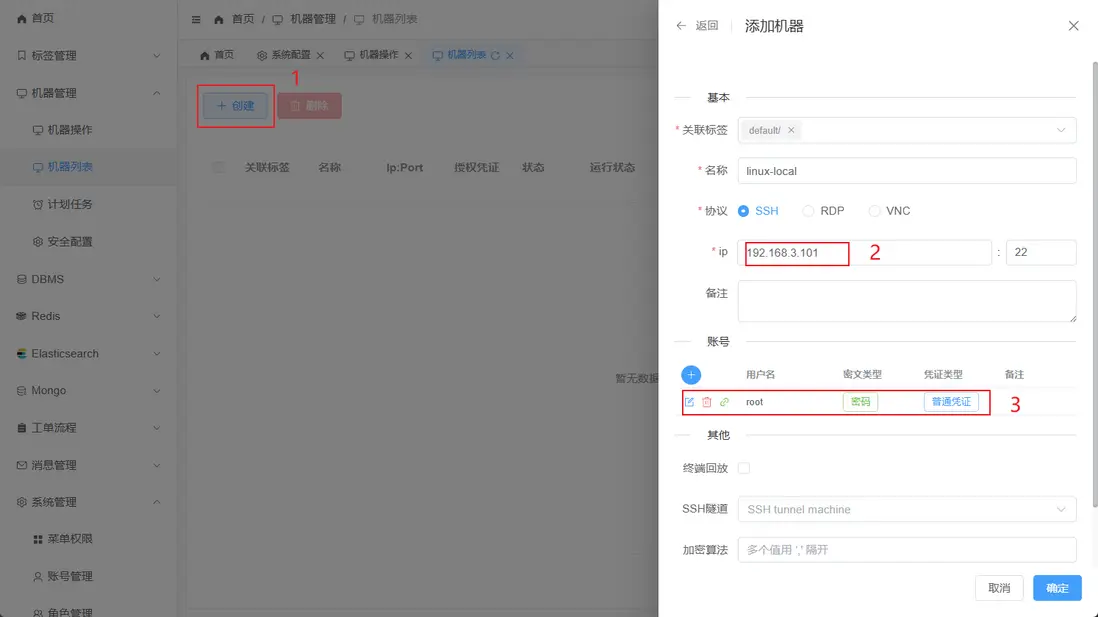
Task: Click the home icon in the breadcrumb
Action: tap(218, 20)
